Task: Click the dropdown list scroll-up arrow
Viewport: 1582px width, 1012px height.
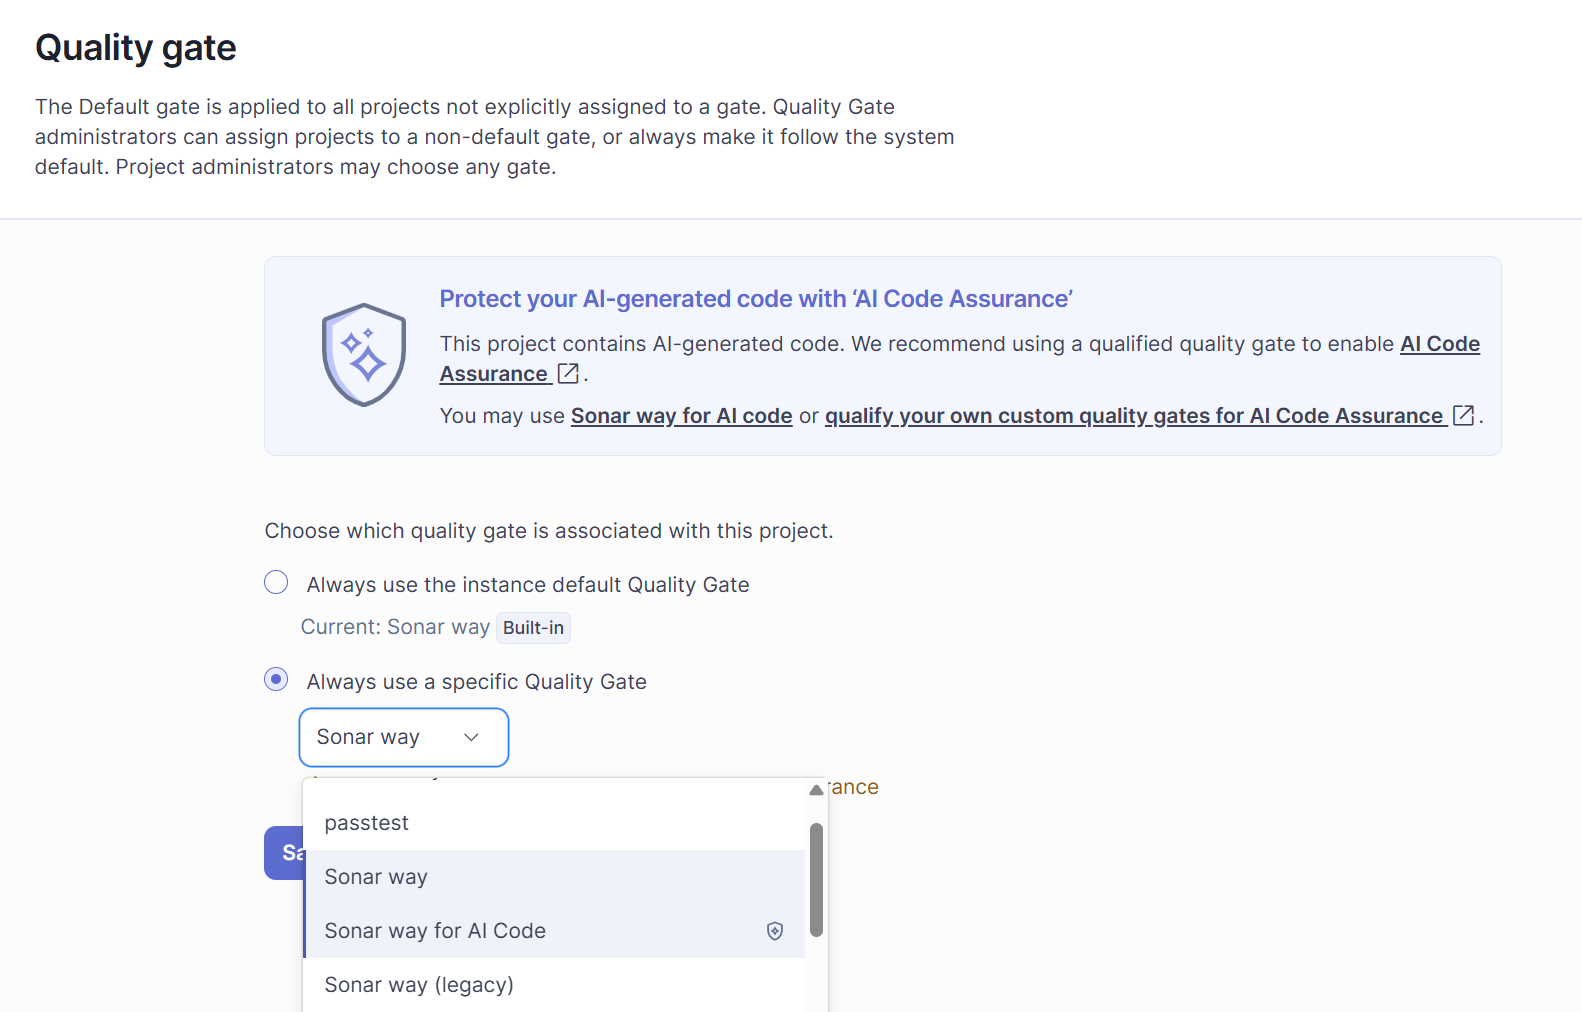Action: pos(816,790)
